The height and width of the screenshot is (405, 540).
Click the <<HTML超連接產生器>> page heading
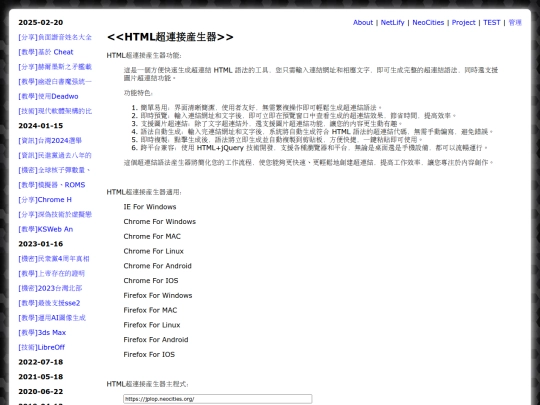pos(170,37)
